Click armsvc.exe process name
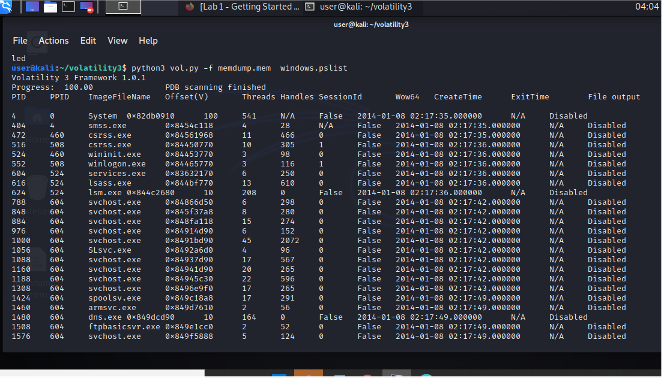 (x=112, y=308)
